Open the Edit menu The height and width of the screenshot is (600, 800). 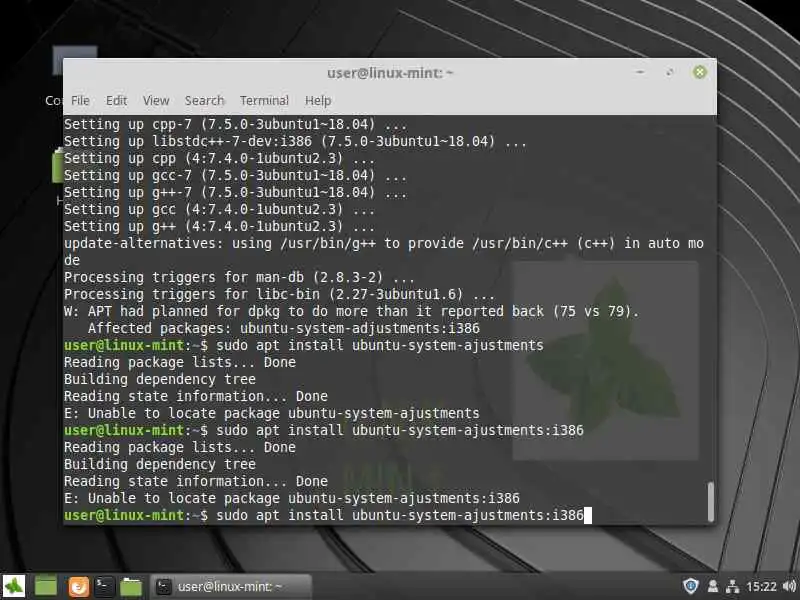tap(116, 101)
